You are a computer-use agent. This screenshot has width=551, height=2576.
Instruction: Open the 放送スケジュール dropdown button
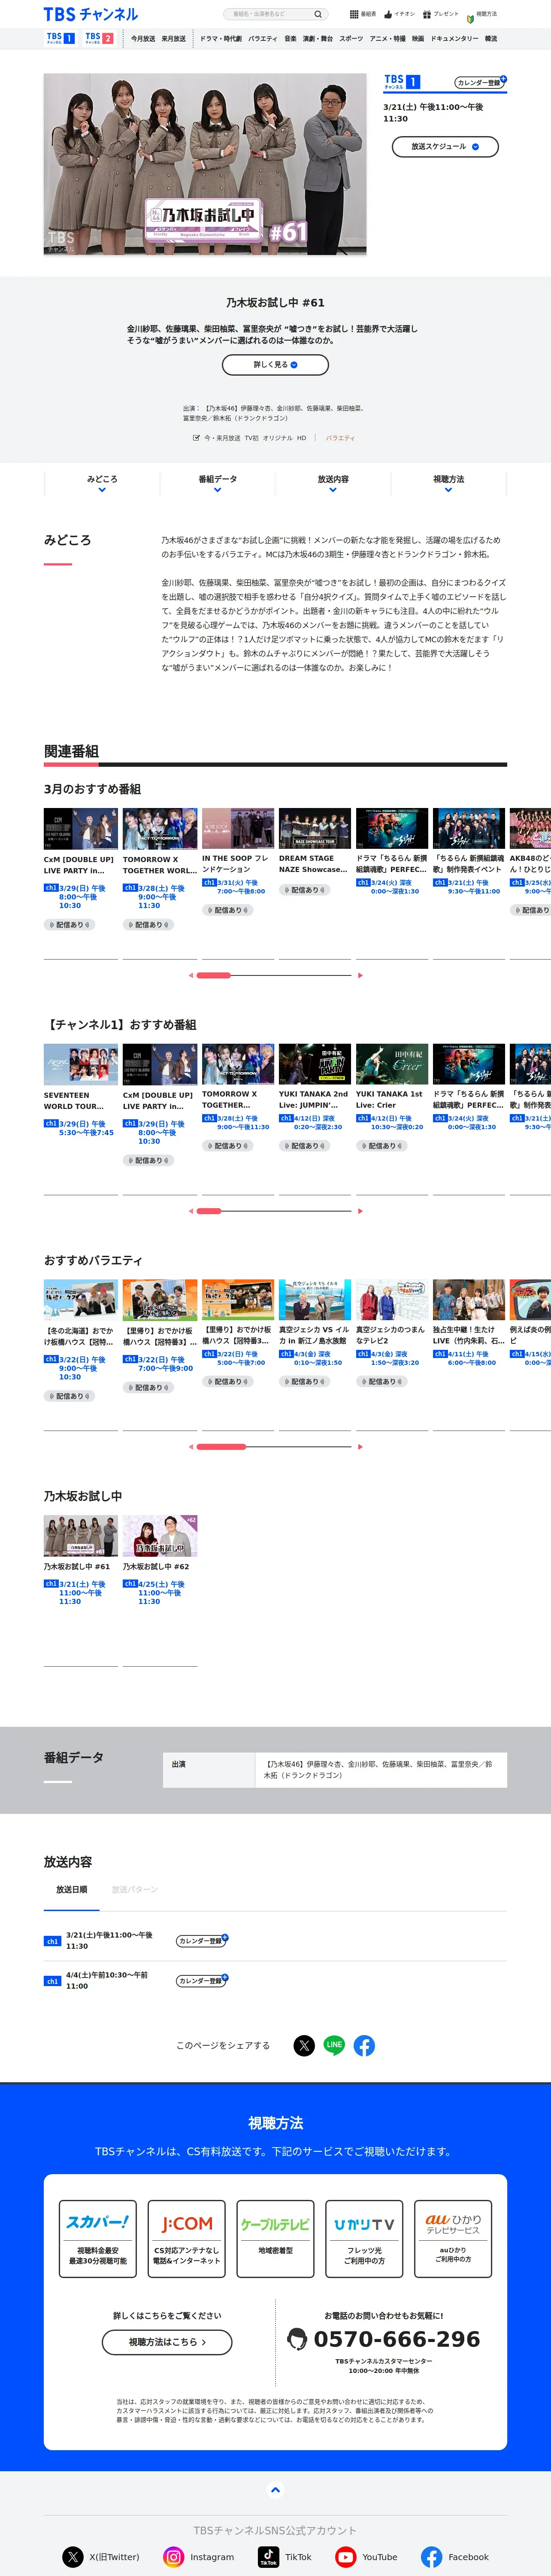445,146
